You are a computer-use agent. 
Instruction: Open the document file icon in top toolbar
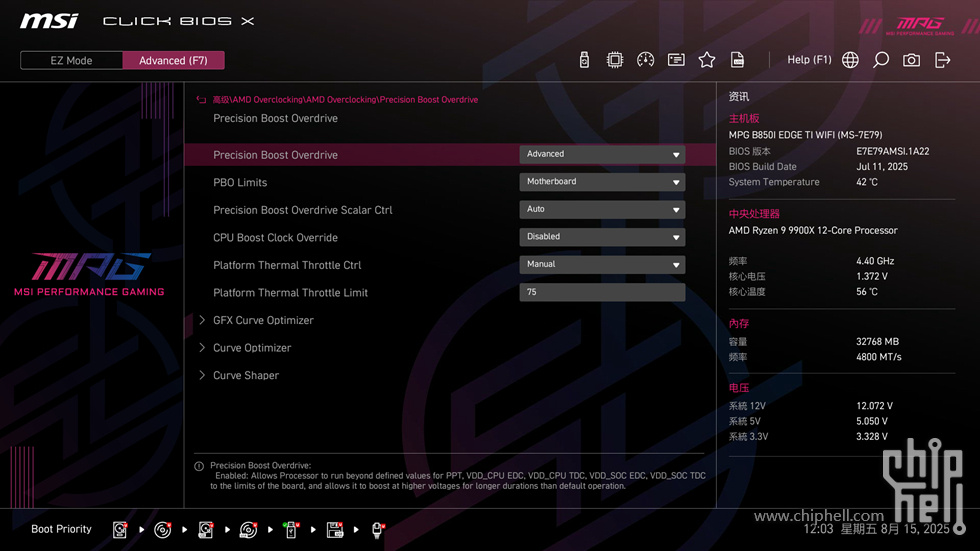coord(737,60)
